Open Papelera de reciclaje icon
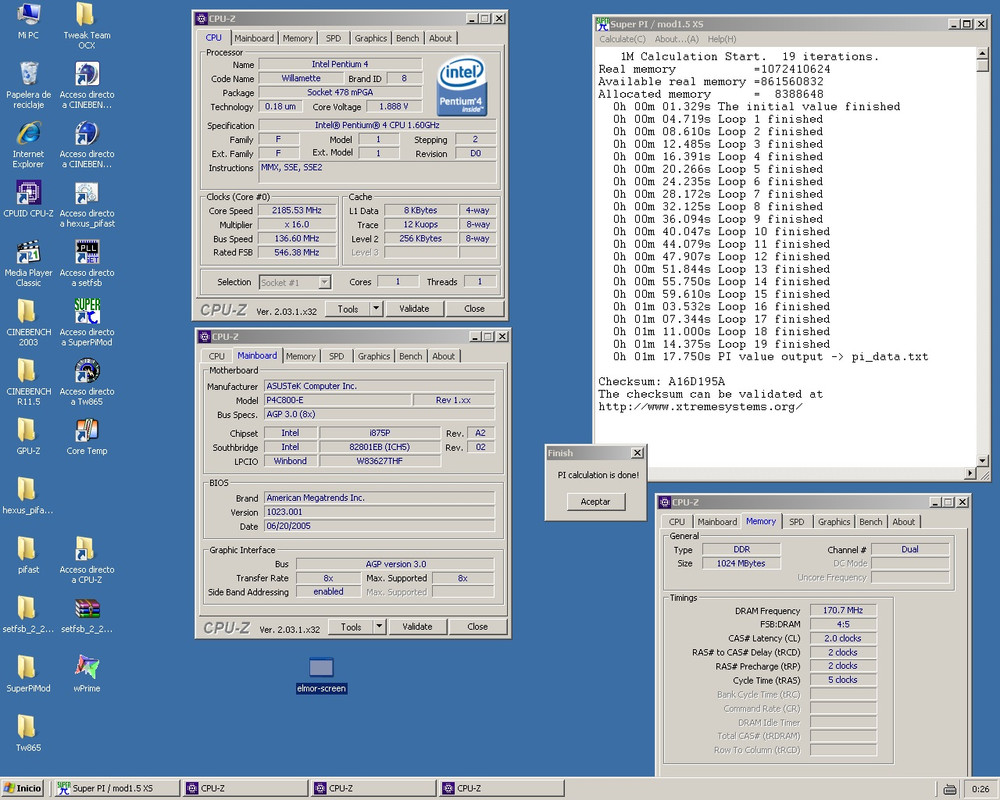Image resolution: width=1000 pixels, height=800 pixels. (28, 85)
